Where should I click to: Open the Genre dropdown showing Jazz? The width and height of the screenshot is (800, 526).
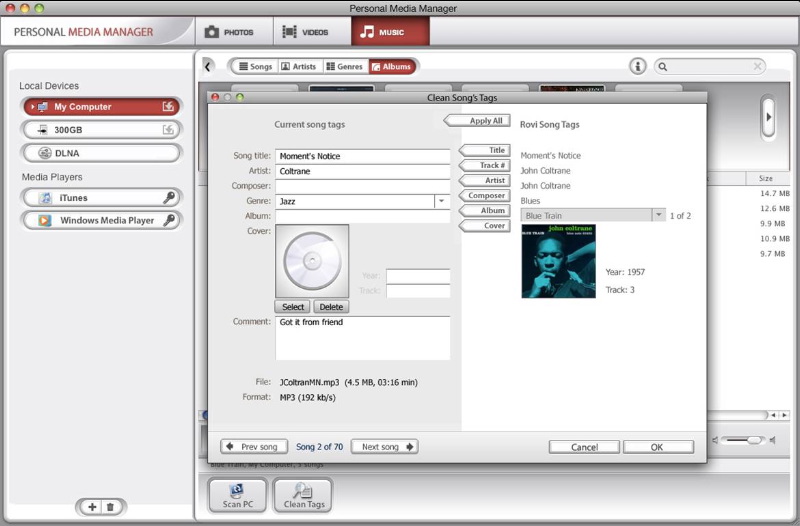tap(441, 201)
